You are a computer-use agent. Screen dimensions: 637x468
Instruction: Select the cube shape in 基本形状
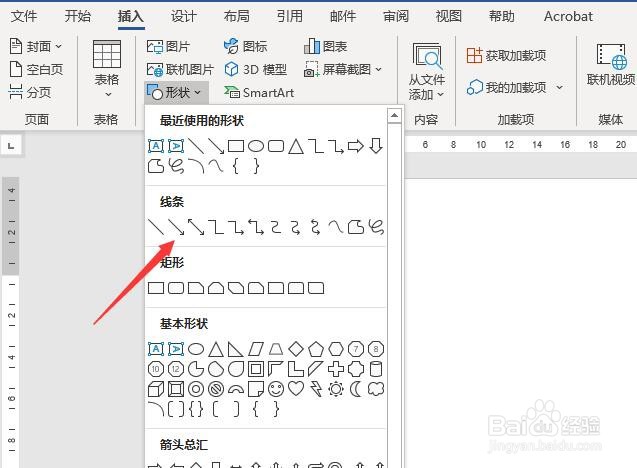pyautogui.click(x=156, y=389)
